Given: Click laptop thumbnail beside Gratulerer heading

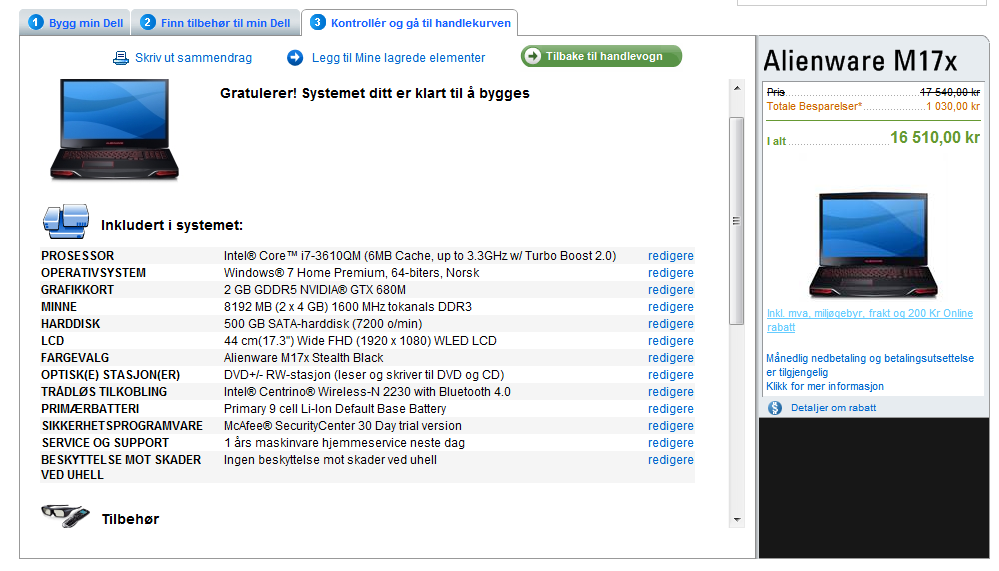Looking at the screenshot, I should (115, 129).
